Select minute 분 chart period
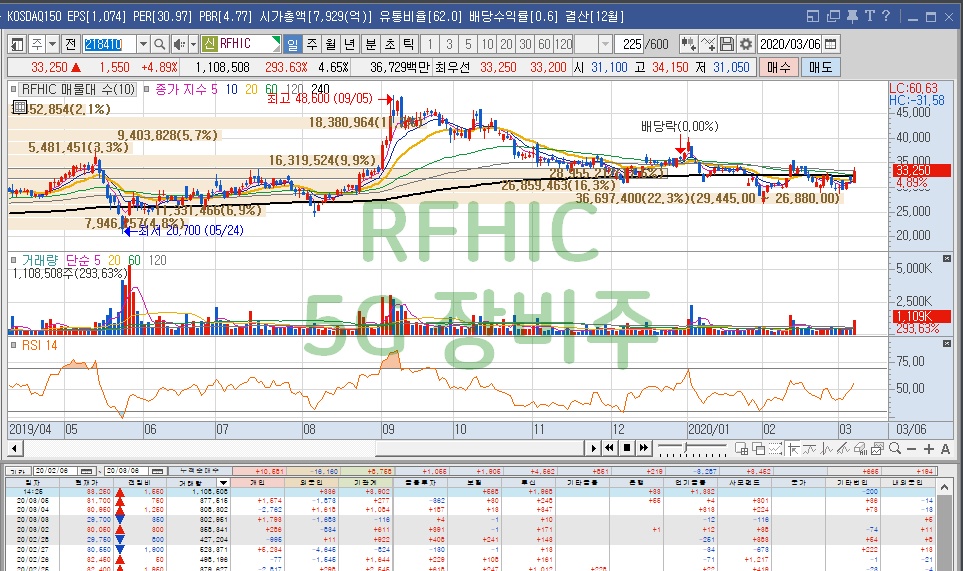The image size is (963, 571). click(371, 44)
